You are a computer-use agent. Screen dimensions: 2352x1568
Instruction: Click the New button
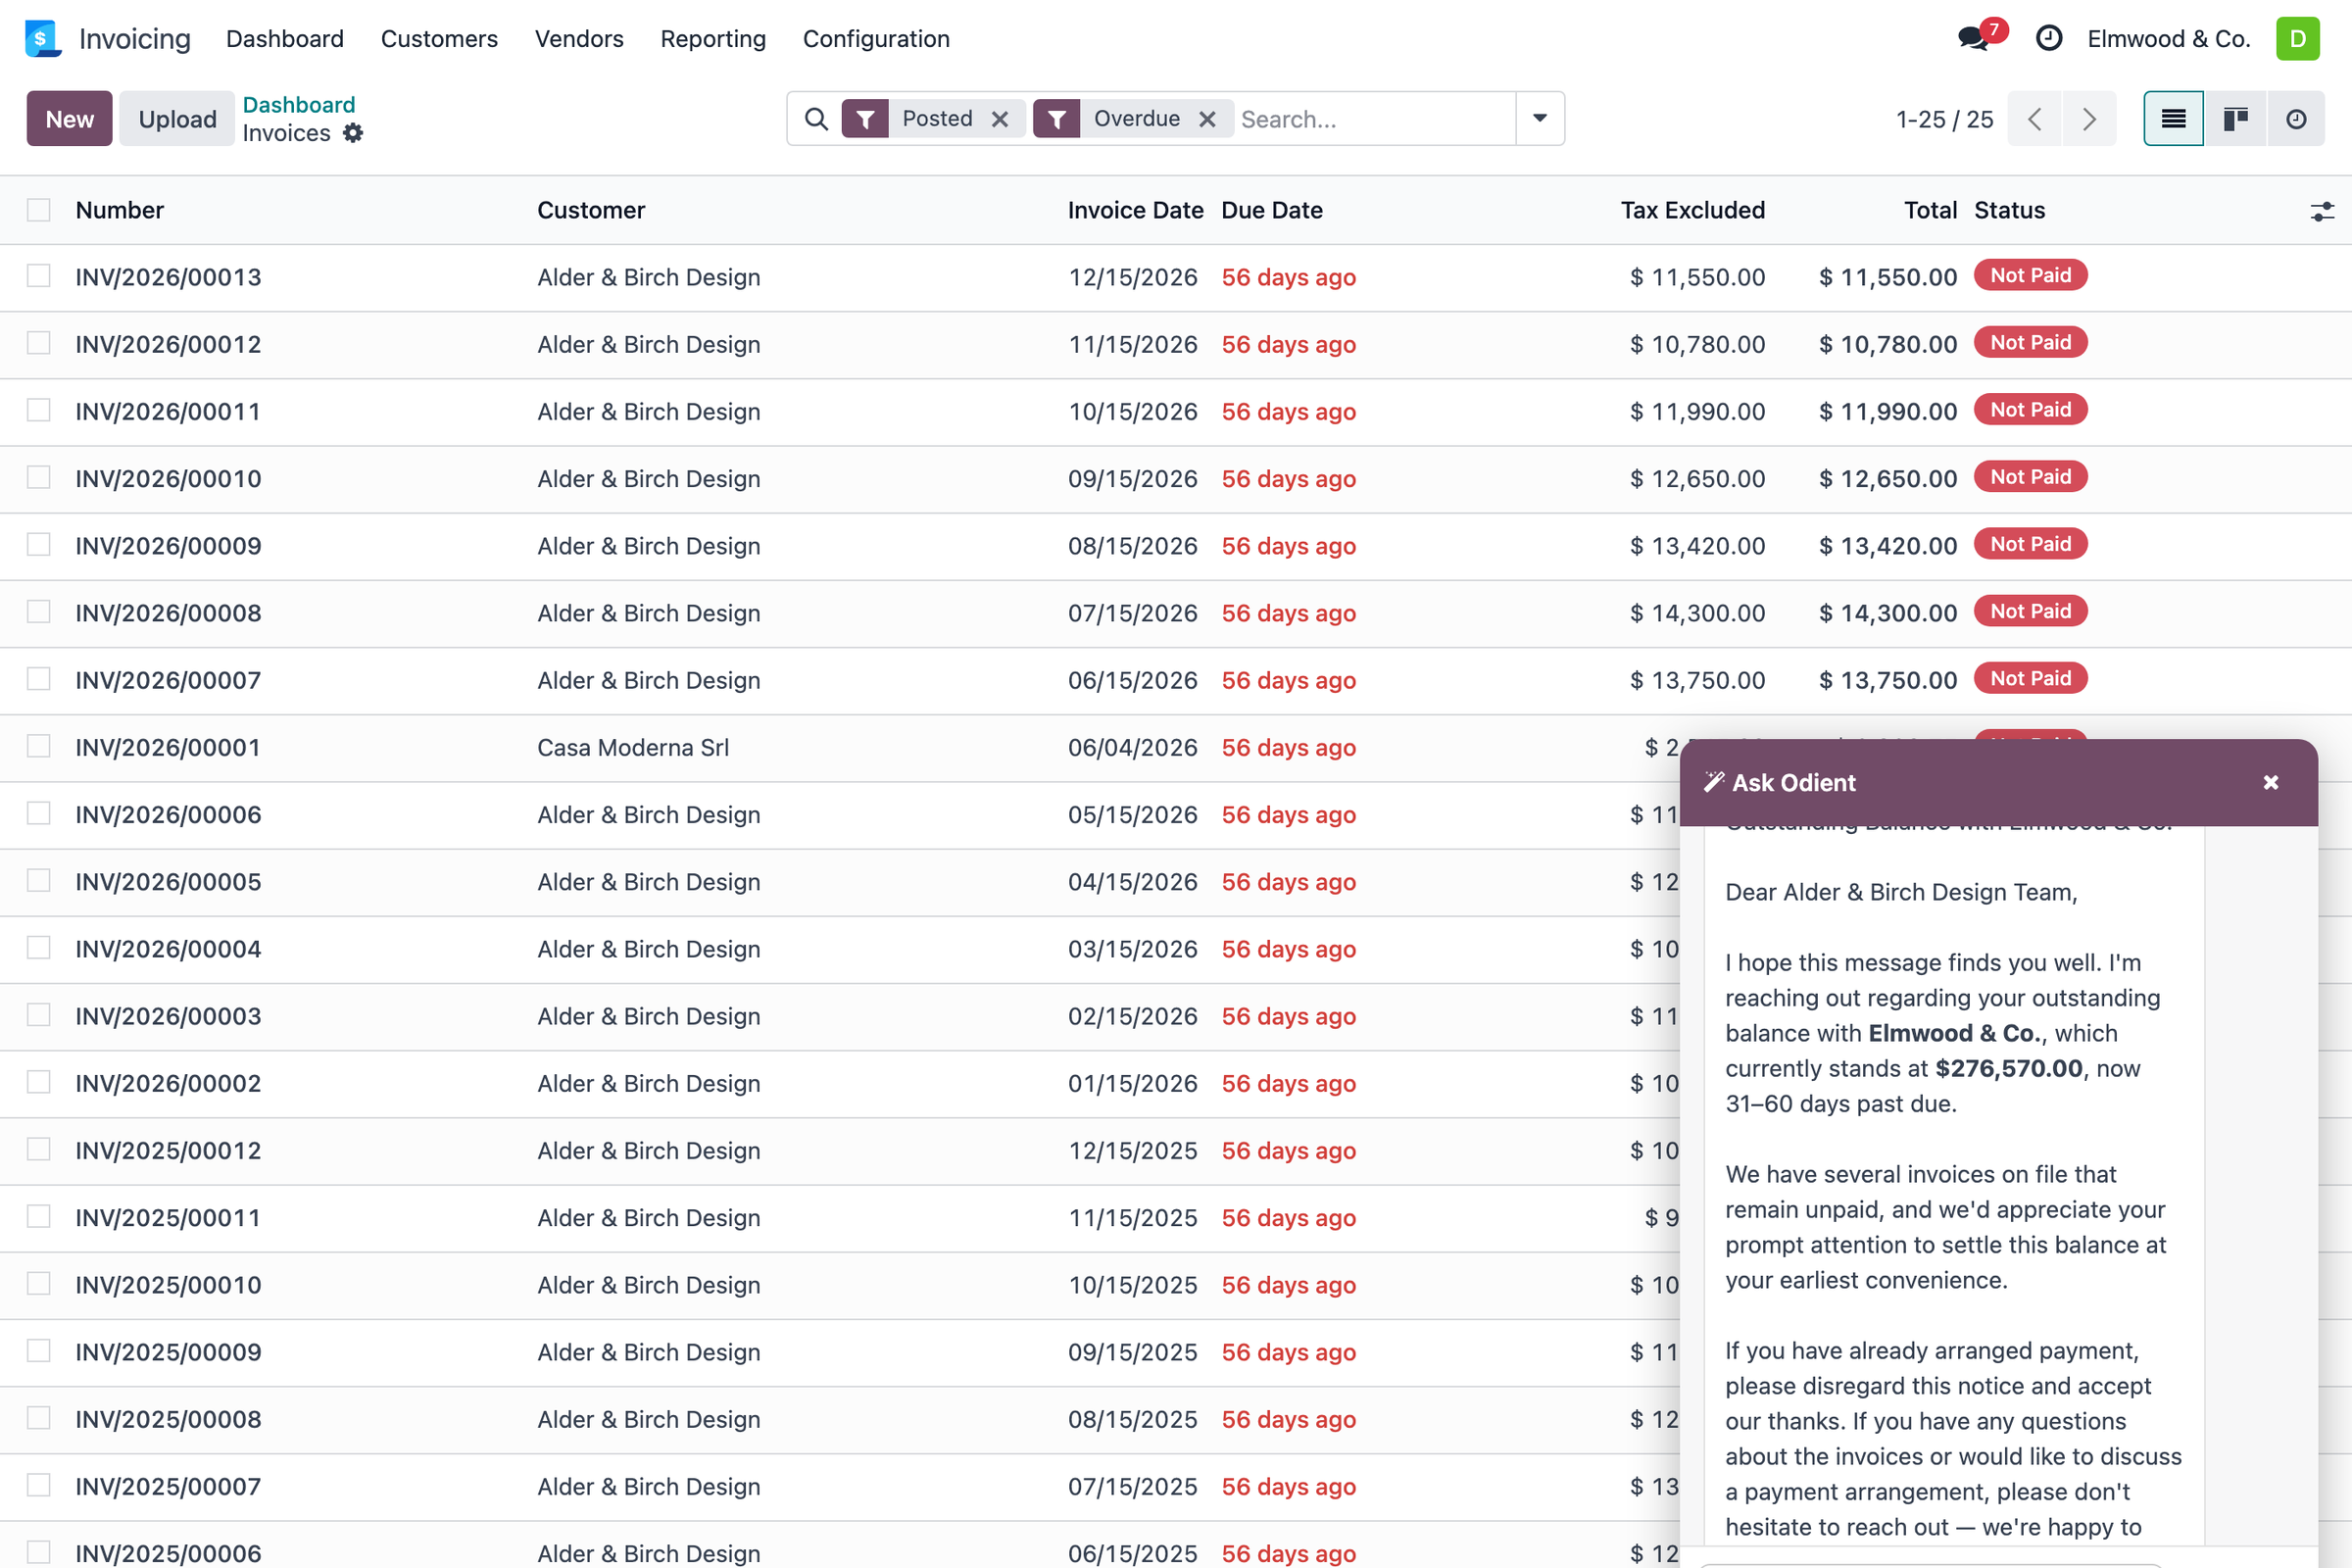[x=69, y=119]
